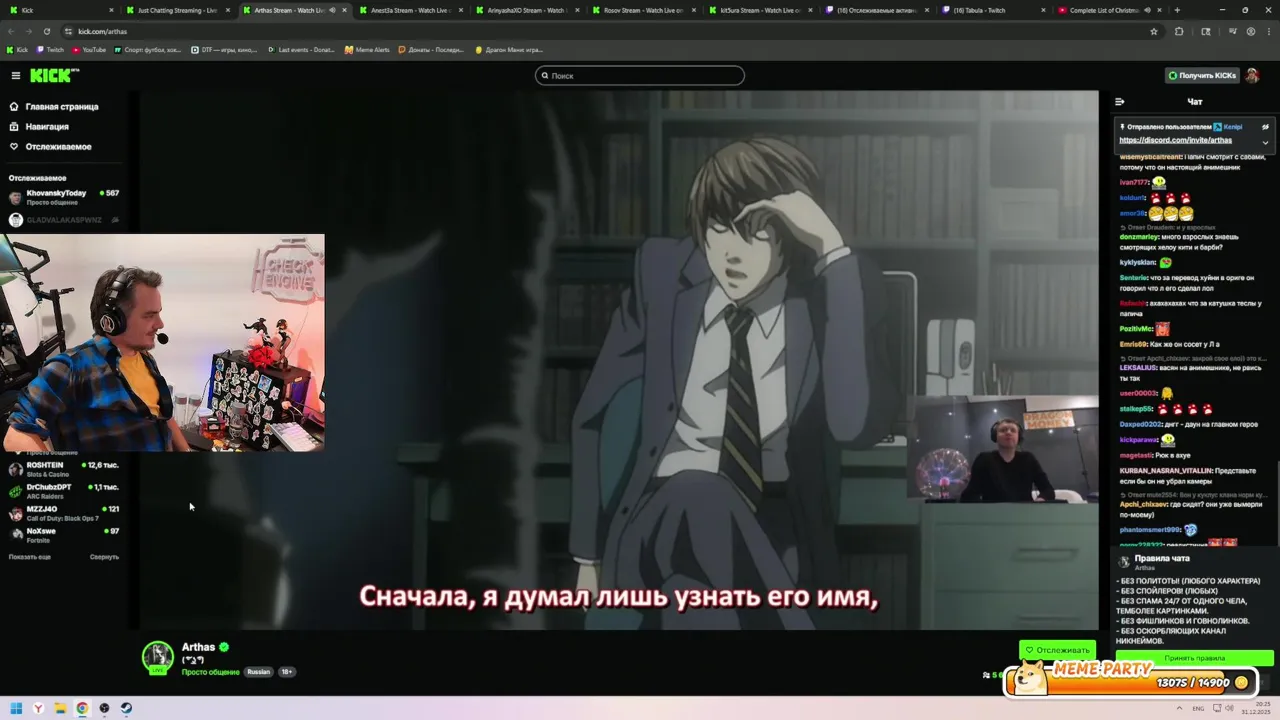Open File Explorer from taskbar
Viewport: 1280px width, 720px height.
pos(60,709)
